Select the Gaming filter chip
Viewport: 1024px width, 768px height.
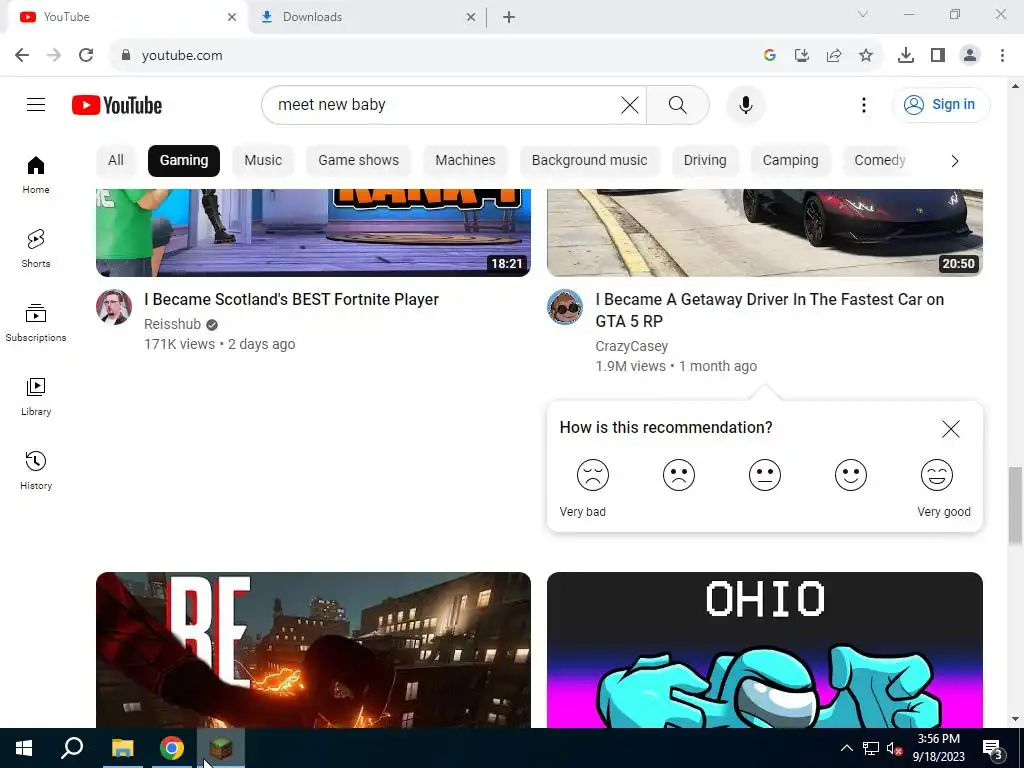pyautogui.click(x=184, y=161)
